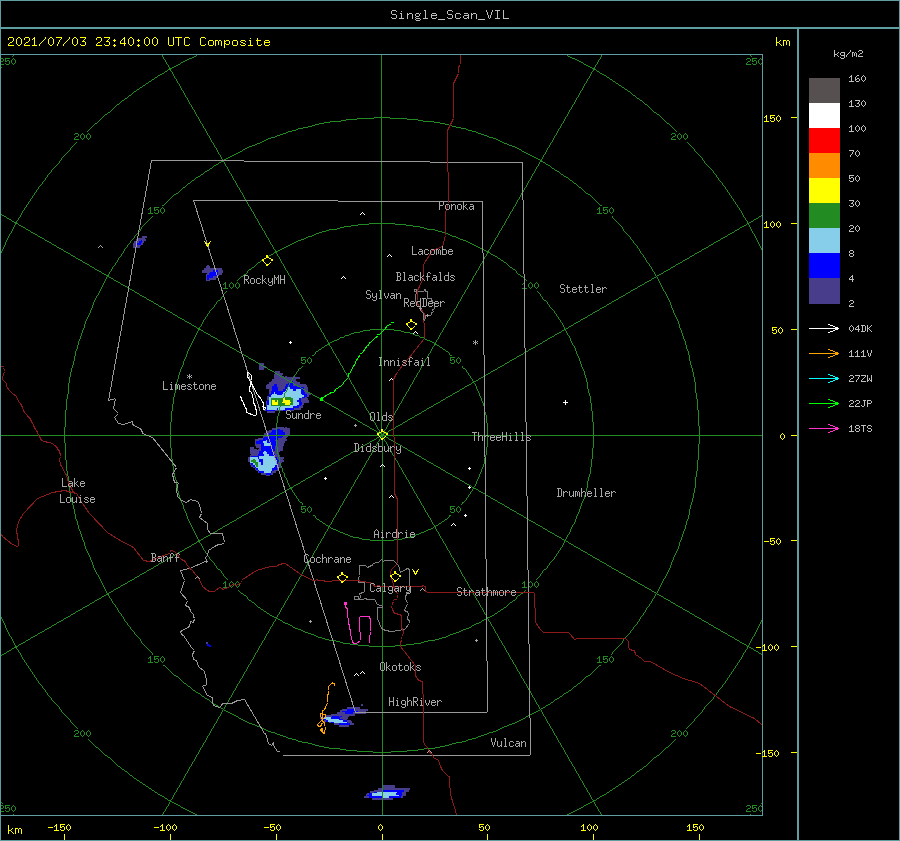The image size is (900, 841).
Task: Click the Sundre city label
Action: 303,415
